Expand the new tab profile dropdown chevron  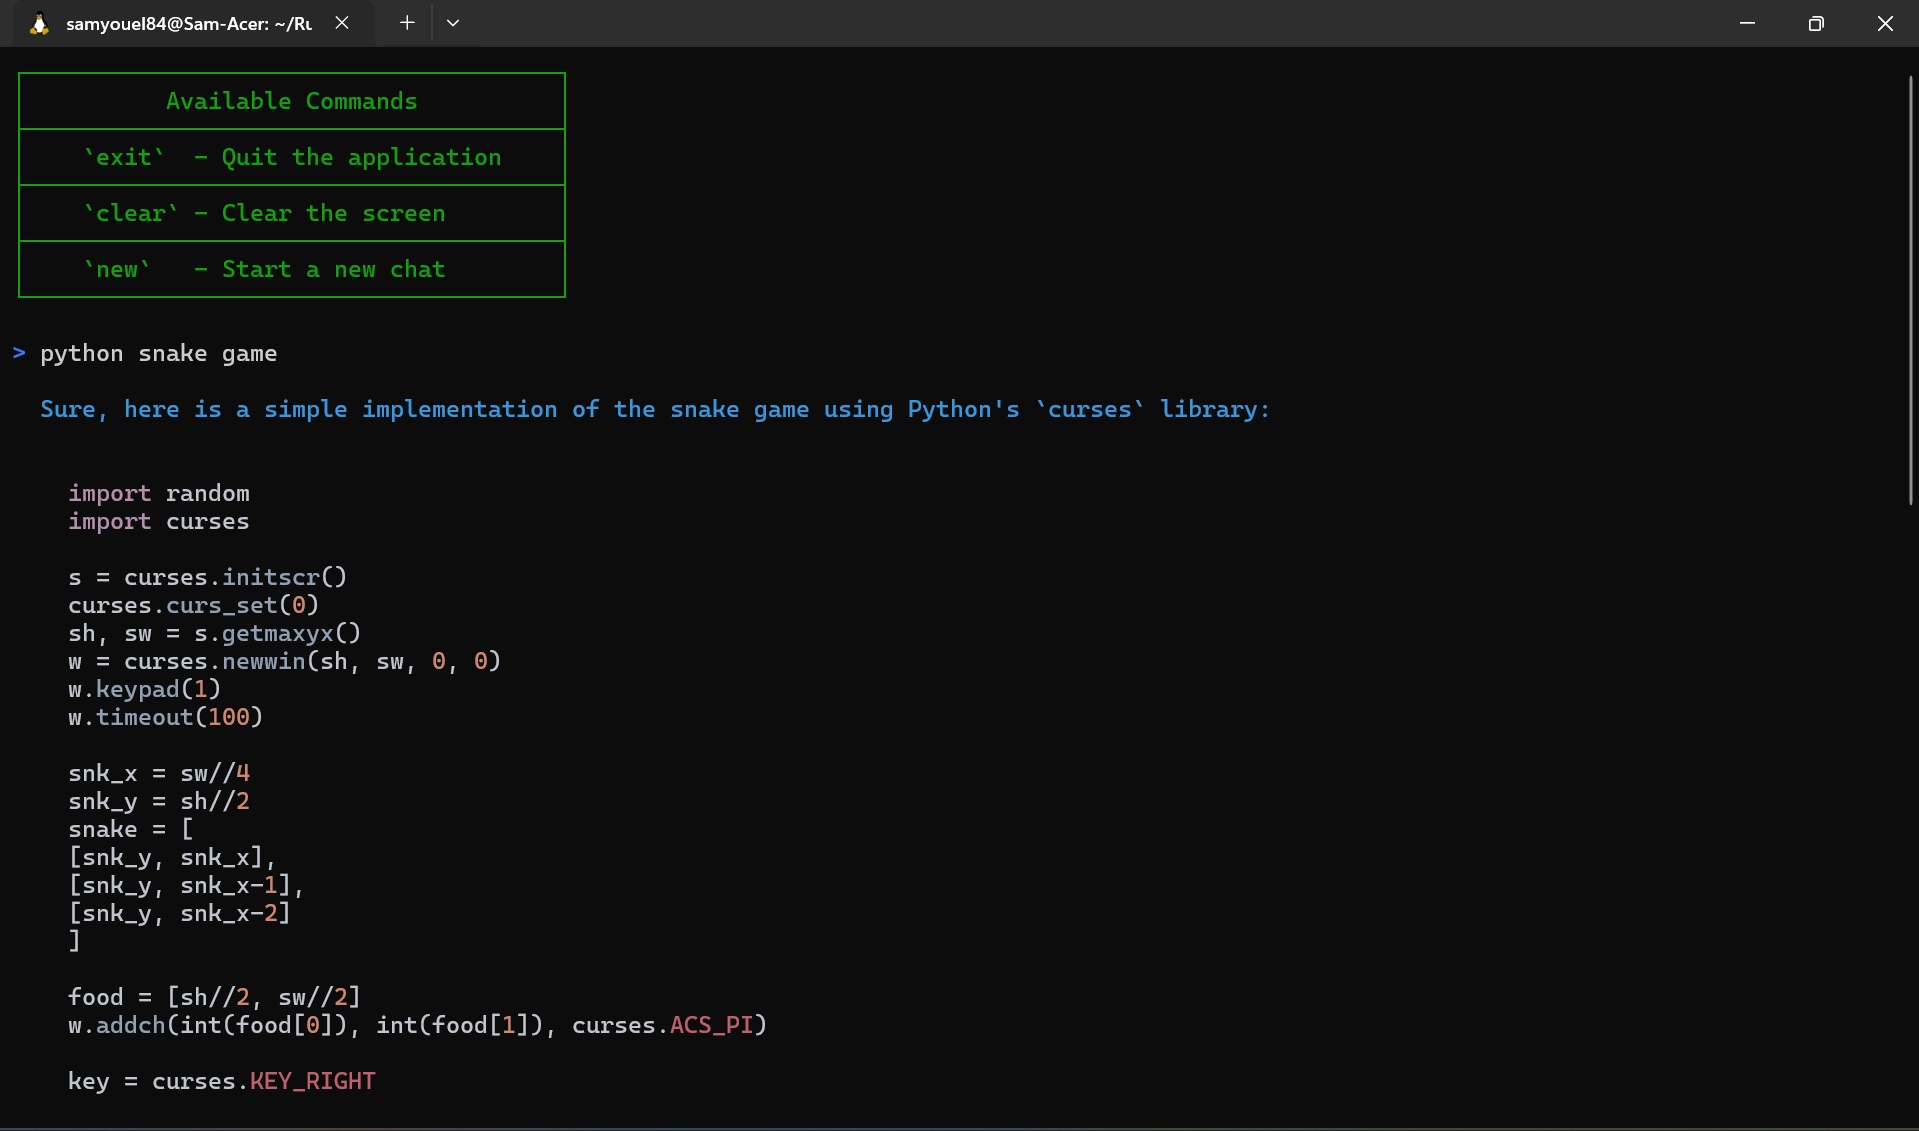[453, 23]
